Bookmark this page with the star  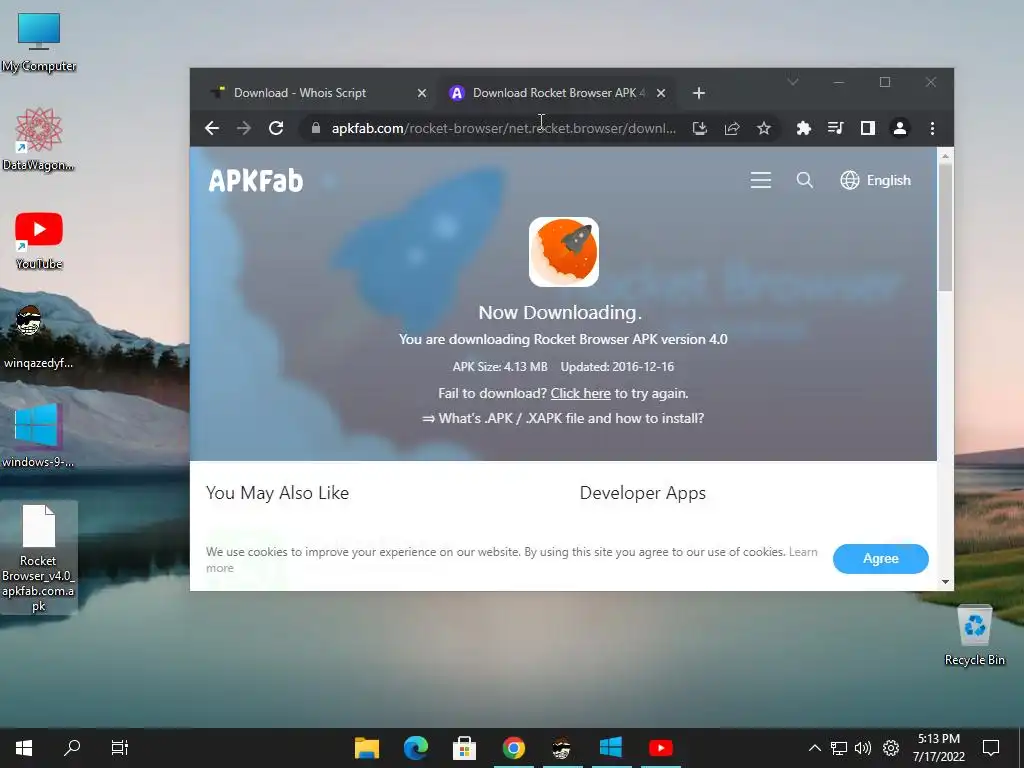[764, 128]
